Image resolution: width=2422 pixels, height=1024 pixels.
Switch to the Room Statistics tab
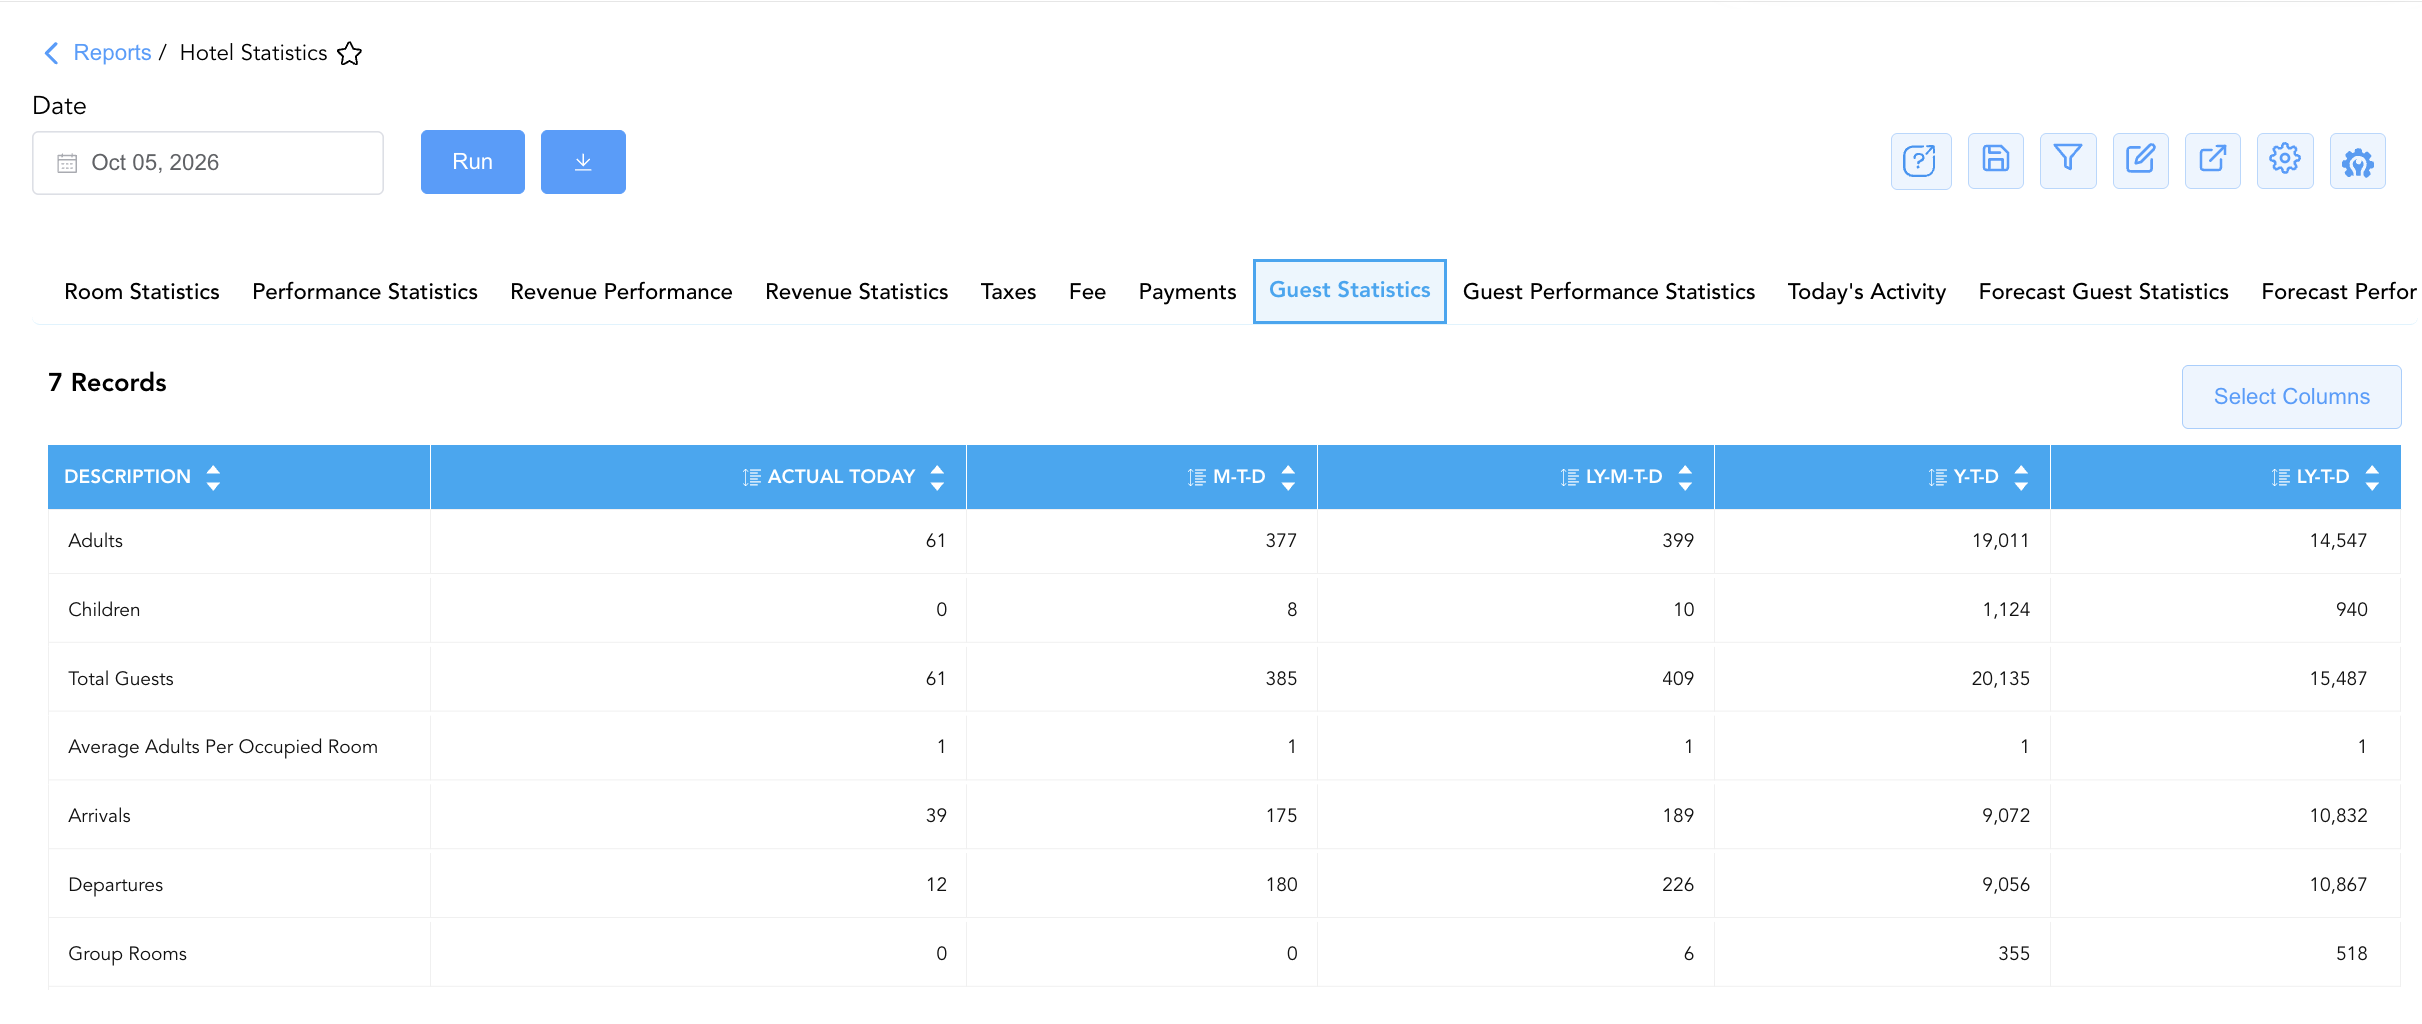[142, 292]
